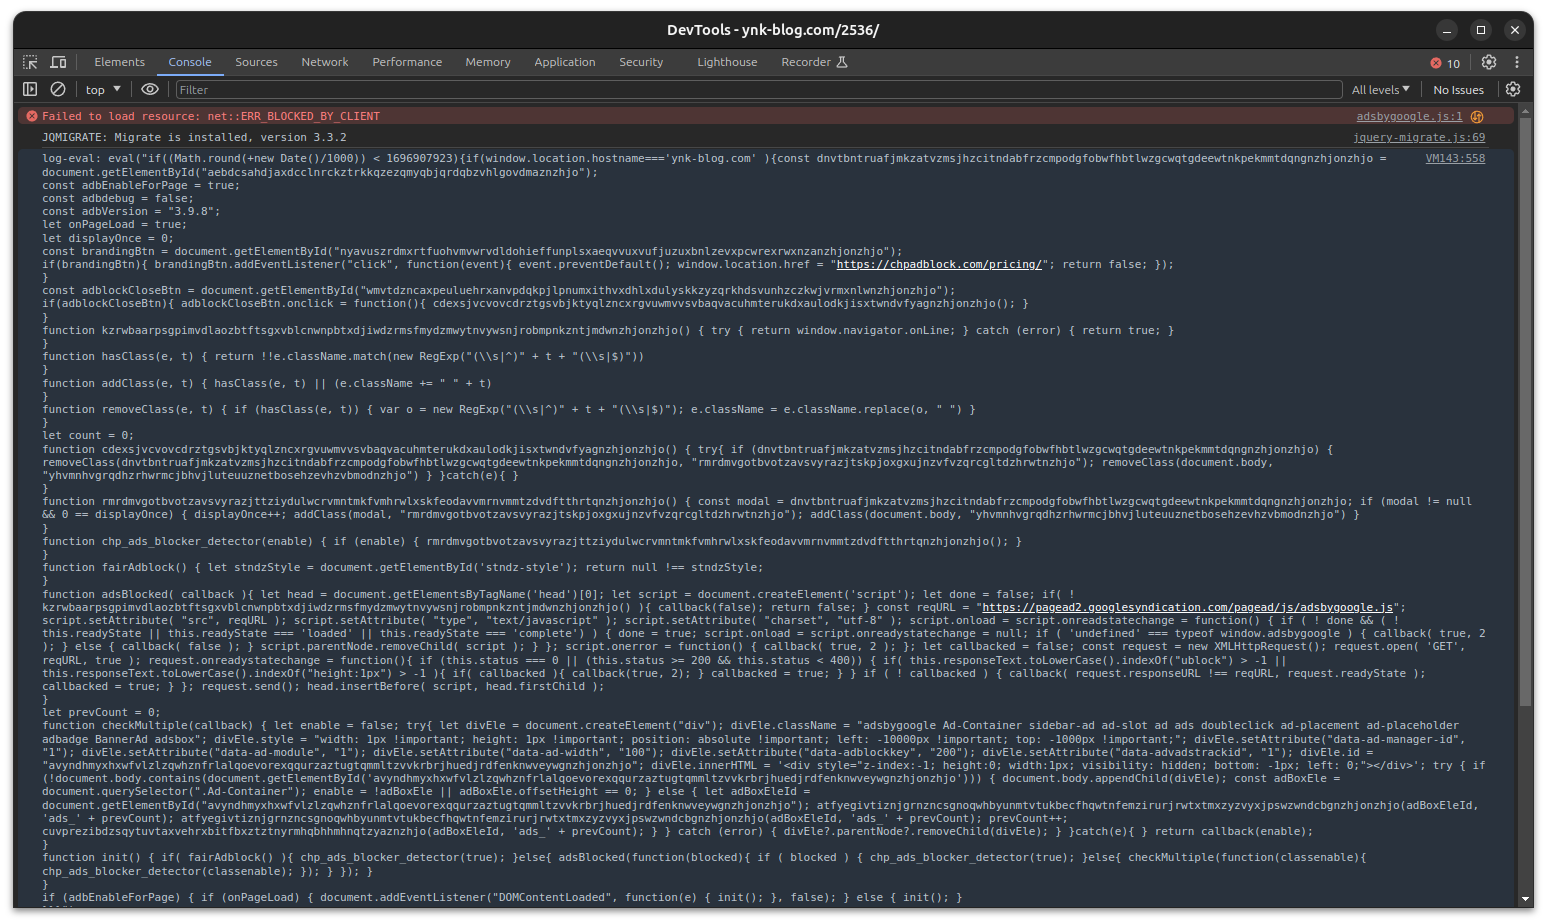1547x924 pixels.
Task: Create a live expression via the eye icon
Action: click(150, 89)
